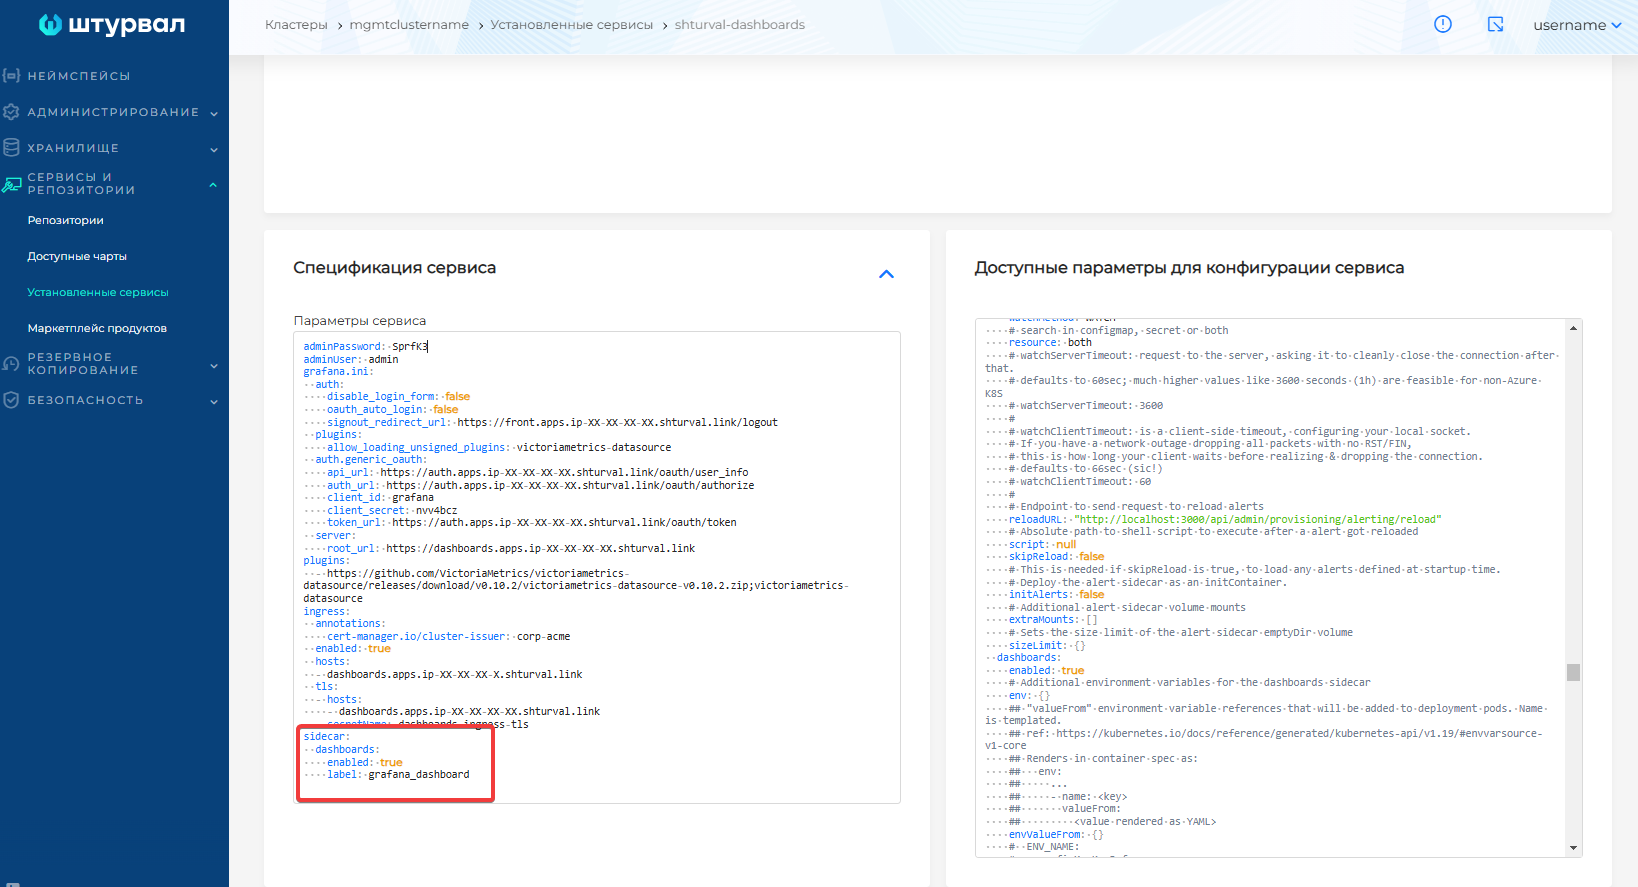Navigate to Кластеры breadcrumb link
This screenshot has height=887, width=1638.
[x=296, y=25]
